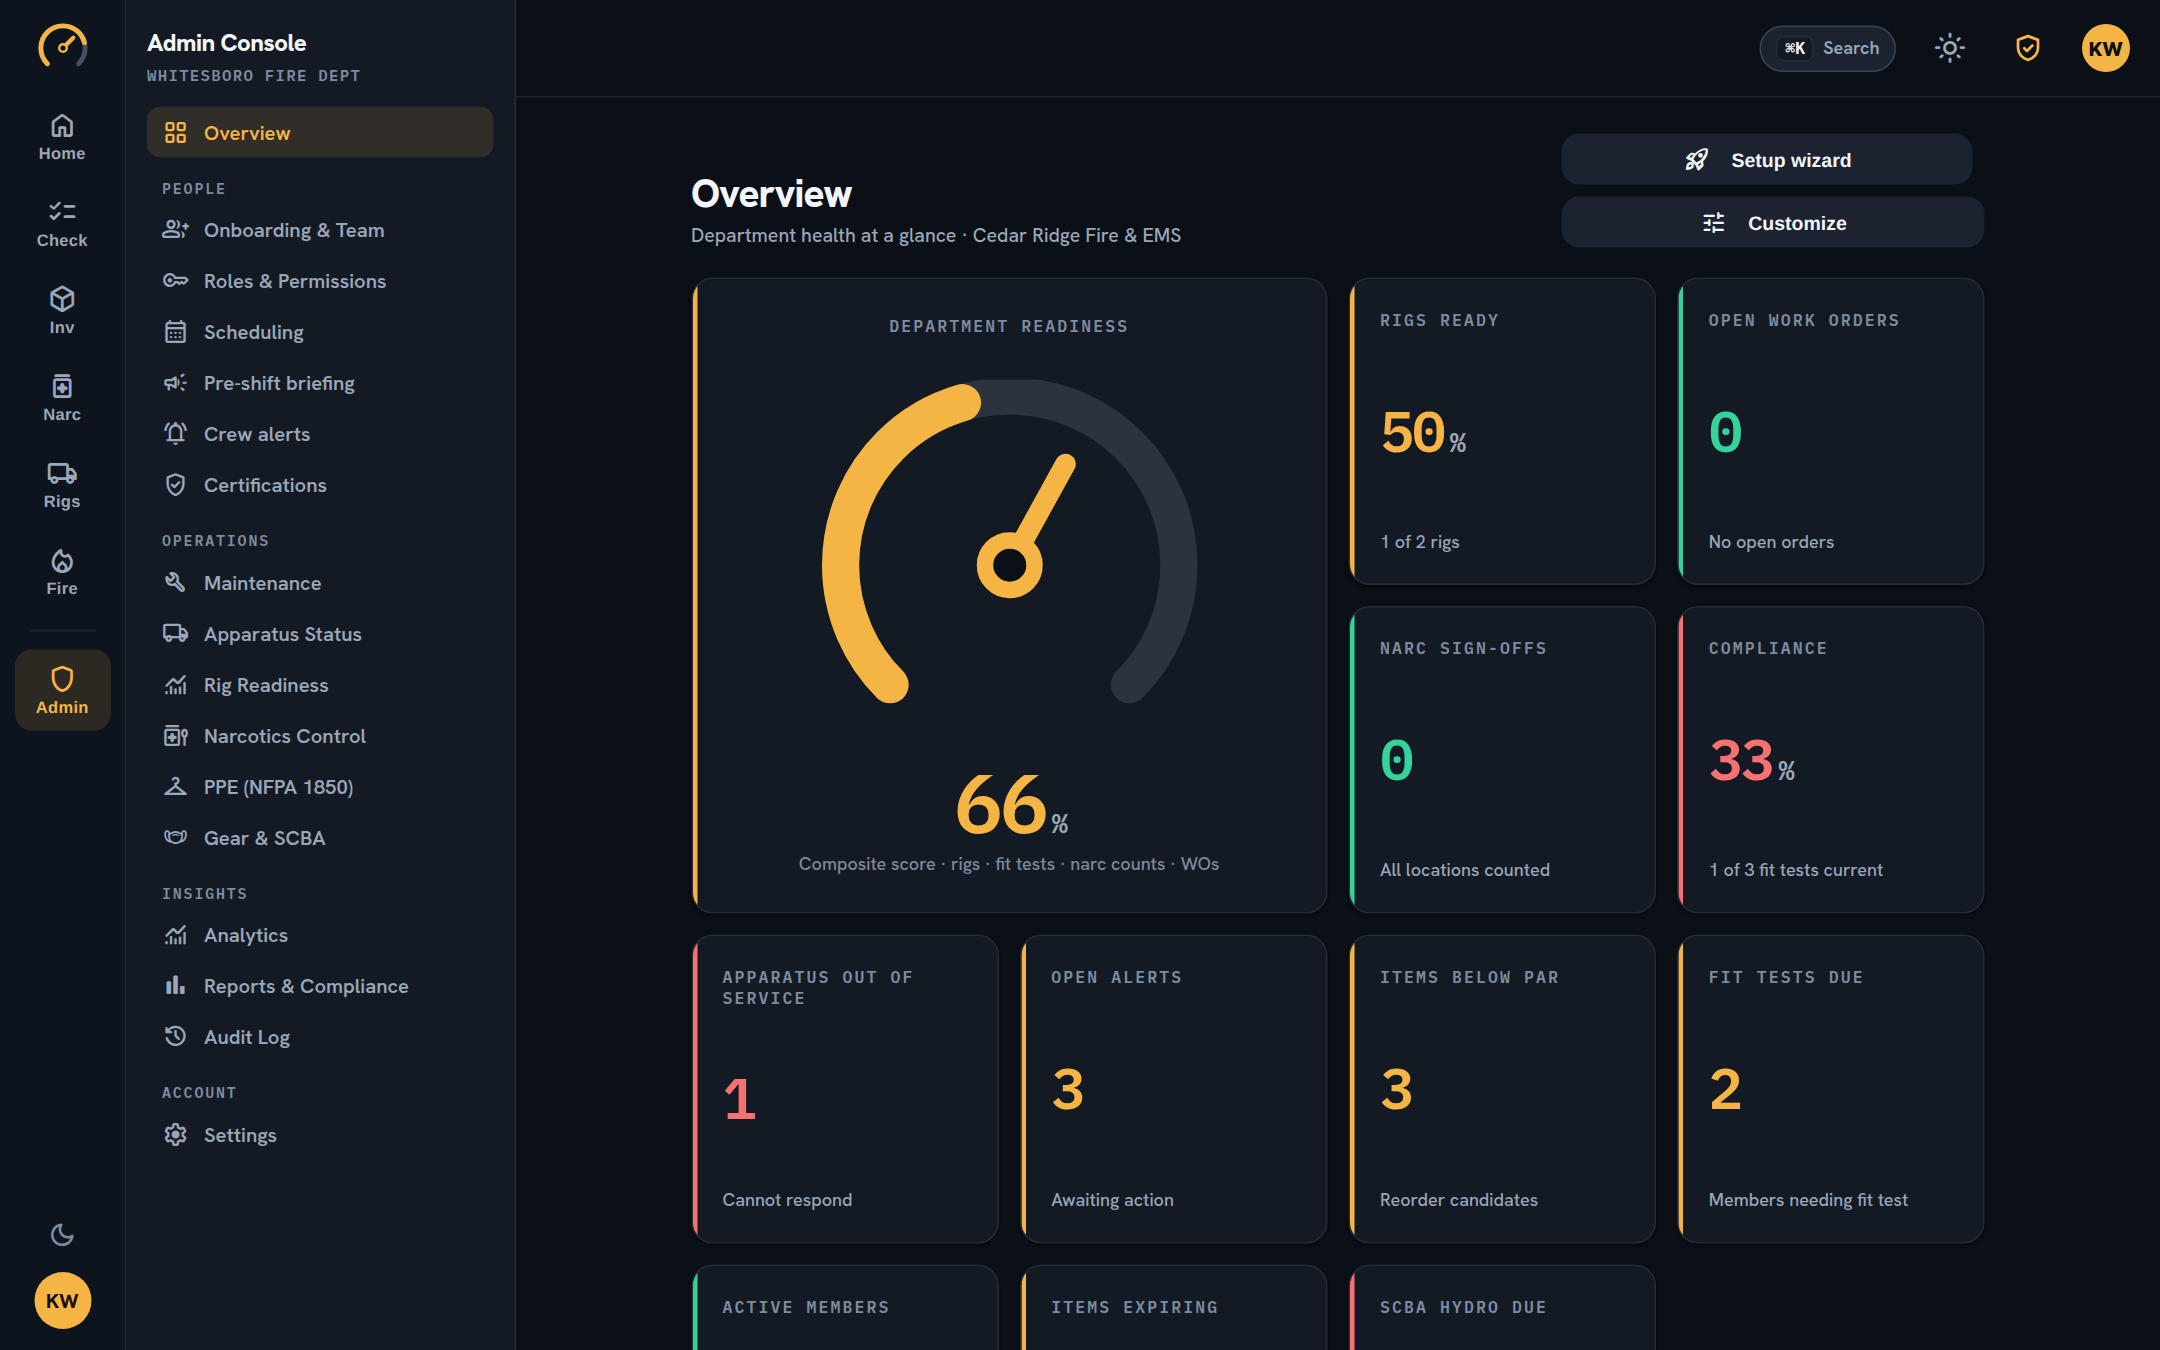Open the KW avatar at bottom-left
The image size is (2160, 1350).
click(62, 1300)
